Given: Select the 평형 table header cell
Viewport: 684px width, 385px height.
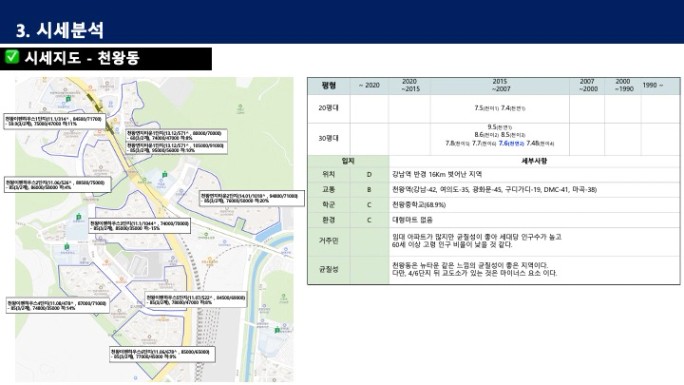Looking at the screenshot, I should (328, 85).
